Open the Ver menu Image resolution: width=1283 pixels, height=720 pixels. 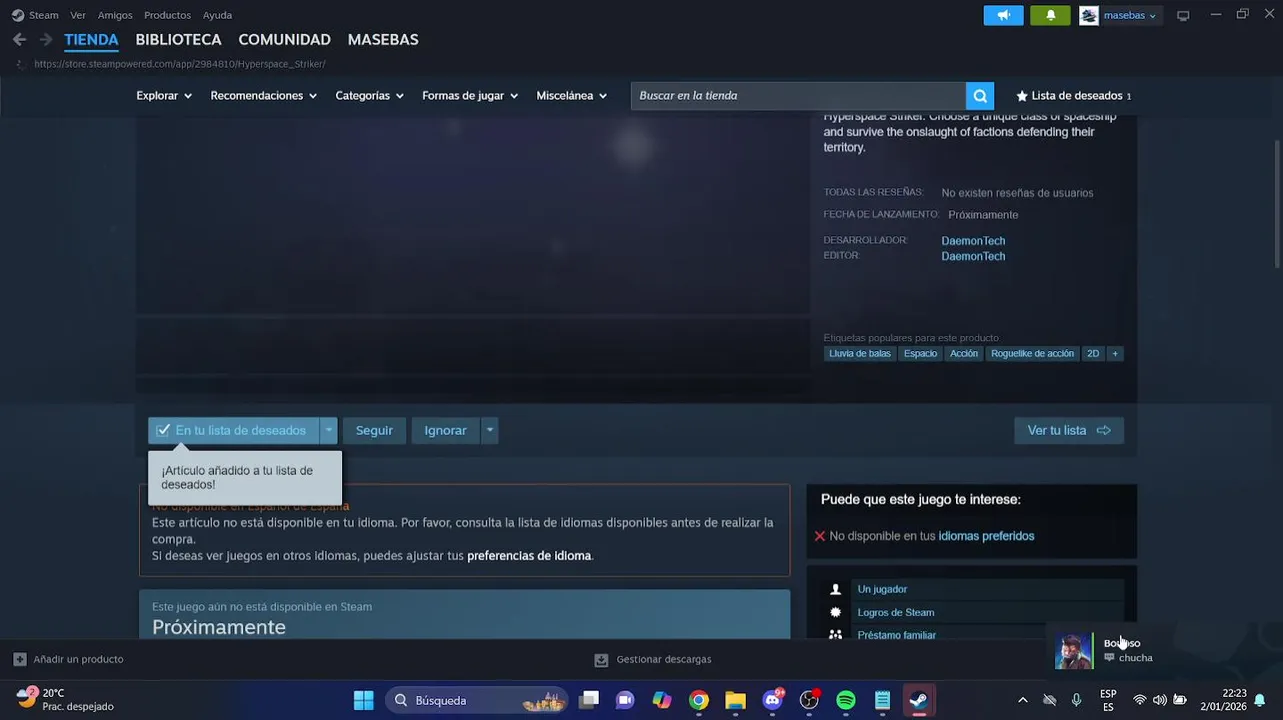[78, 15]
